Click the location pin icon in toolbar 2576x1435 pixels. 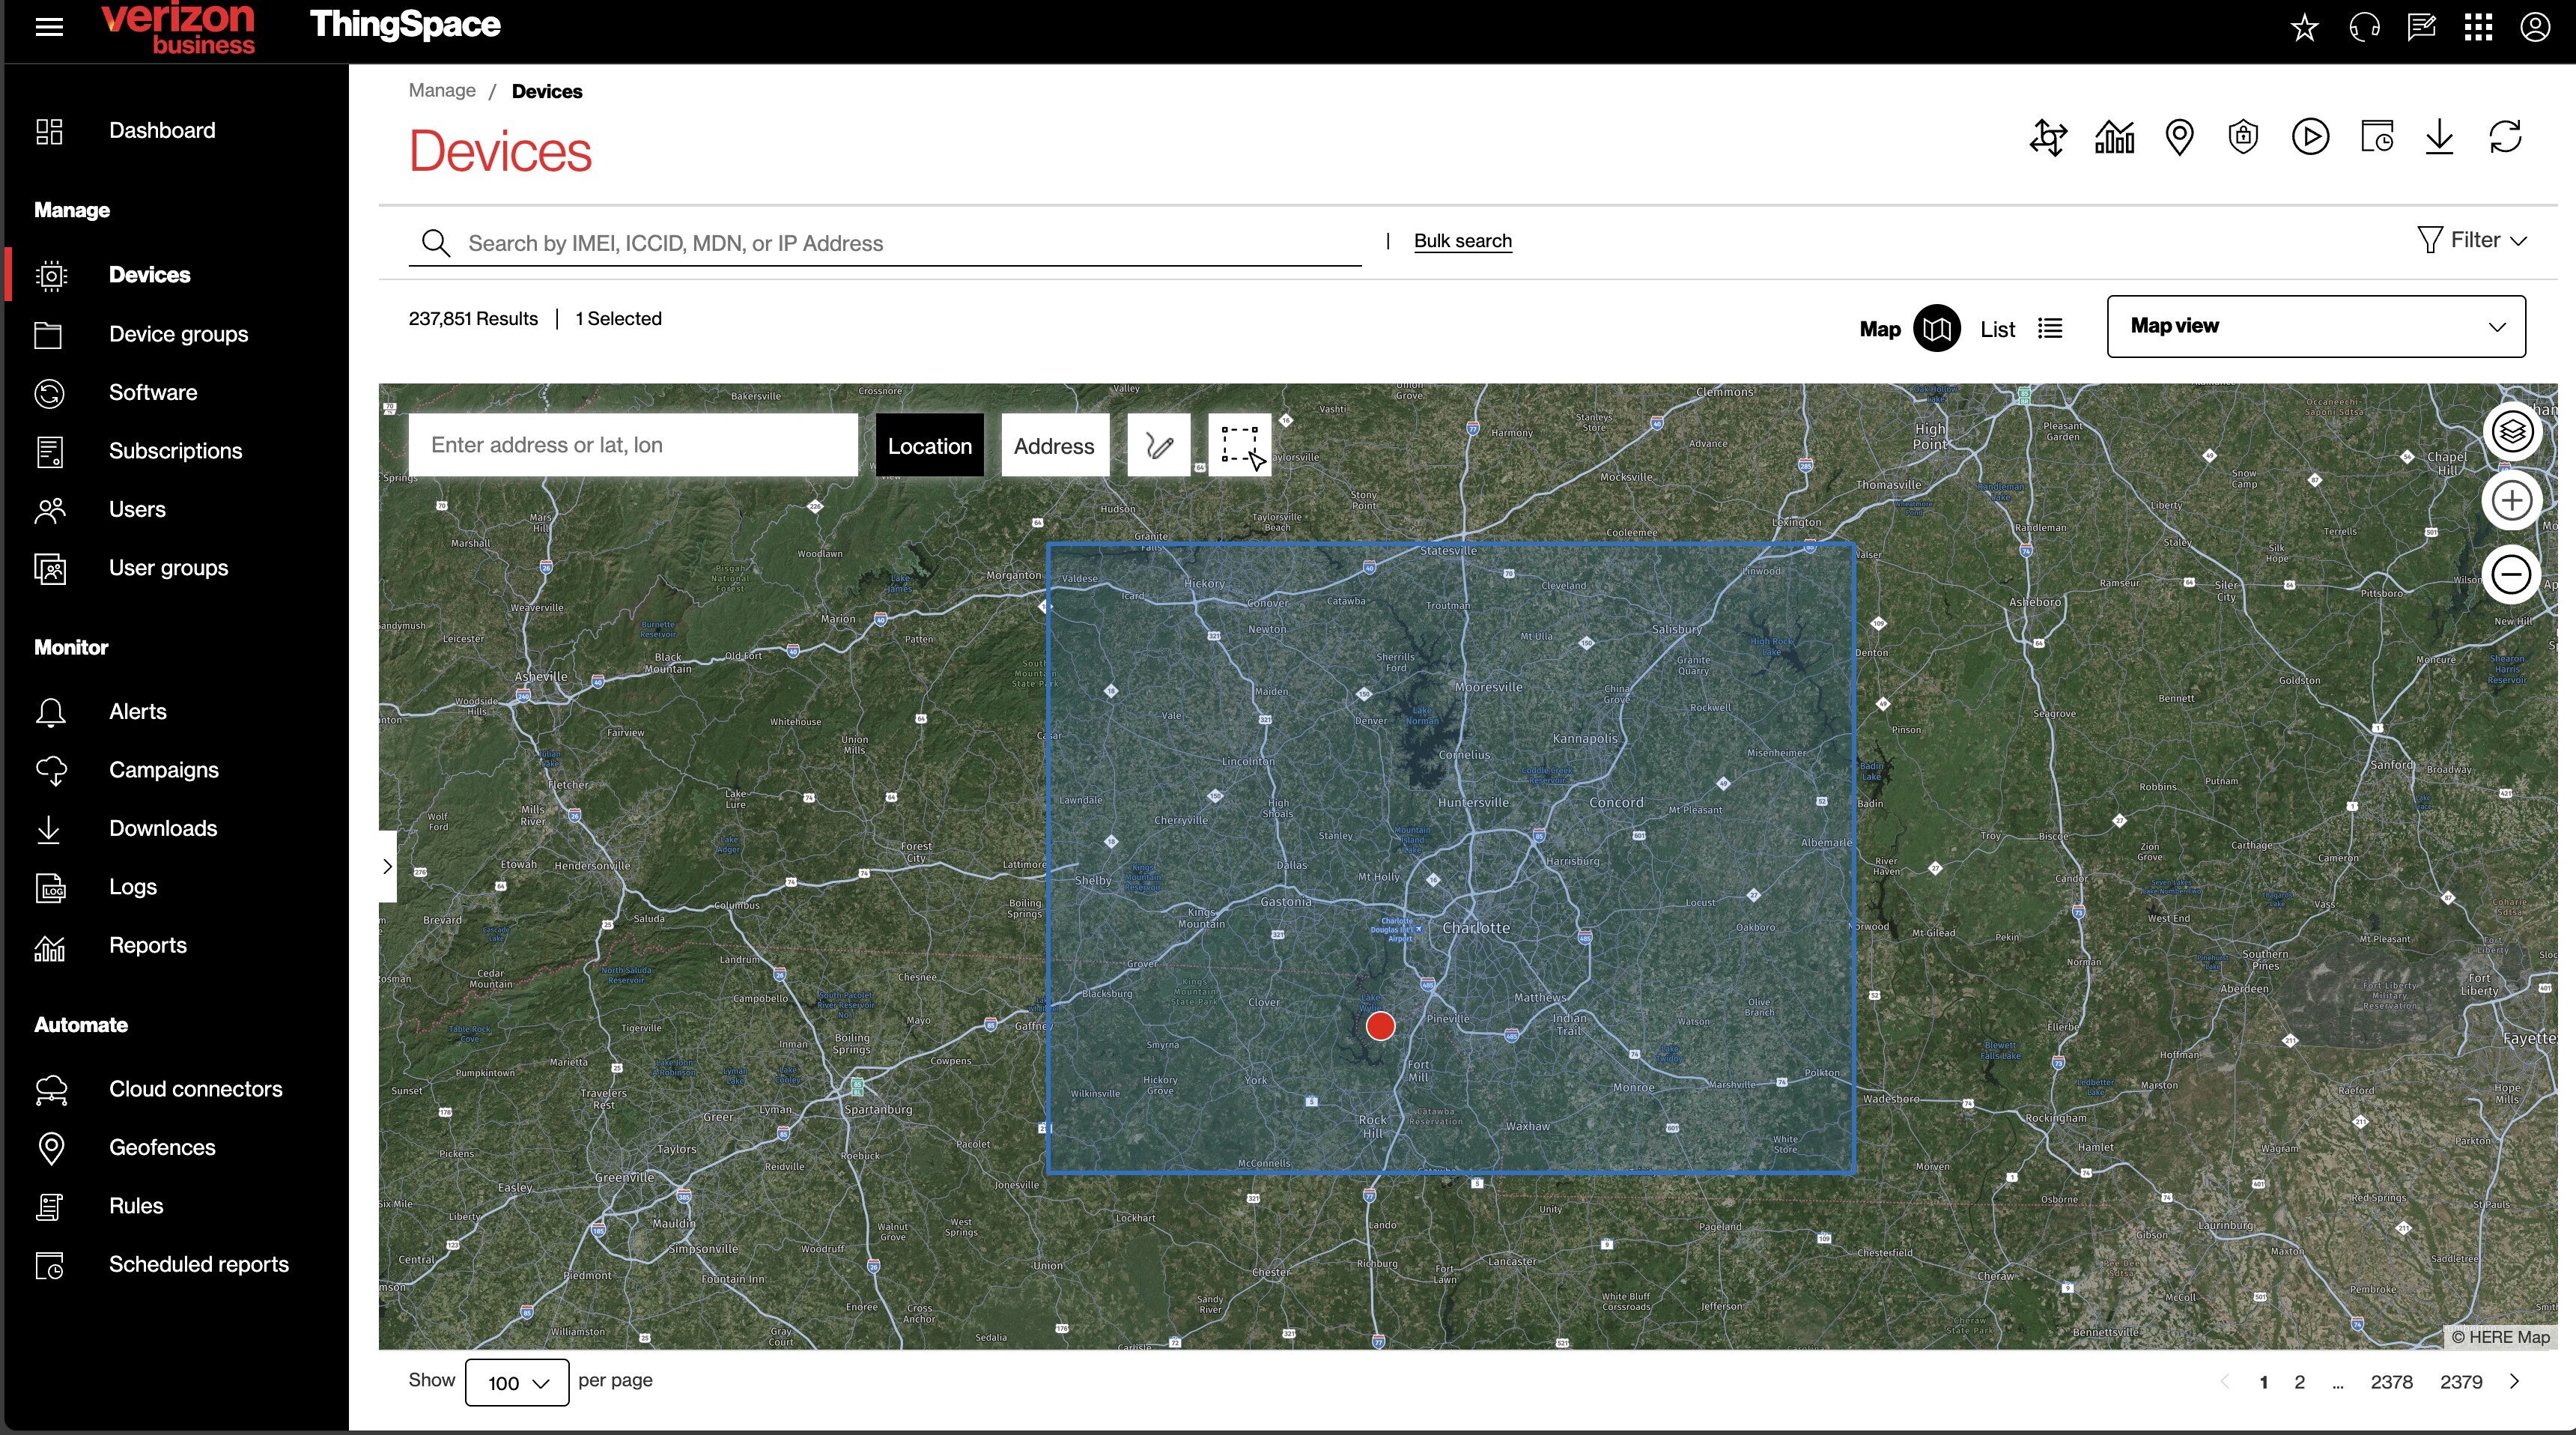click(x=2179, y=137)
